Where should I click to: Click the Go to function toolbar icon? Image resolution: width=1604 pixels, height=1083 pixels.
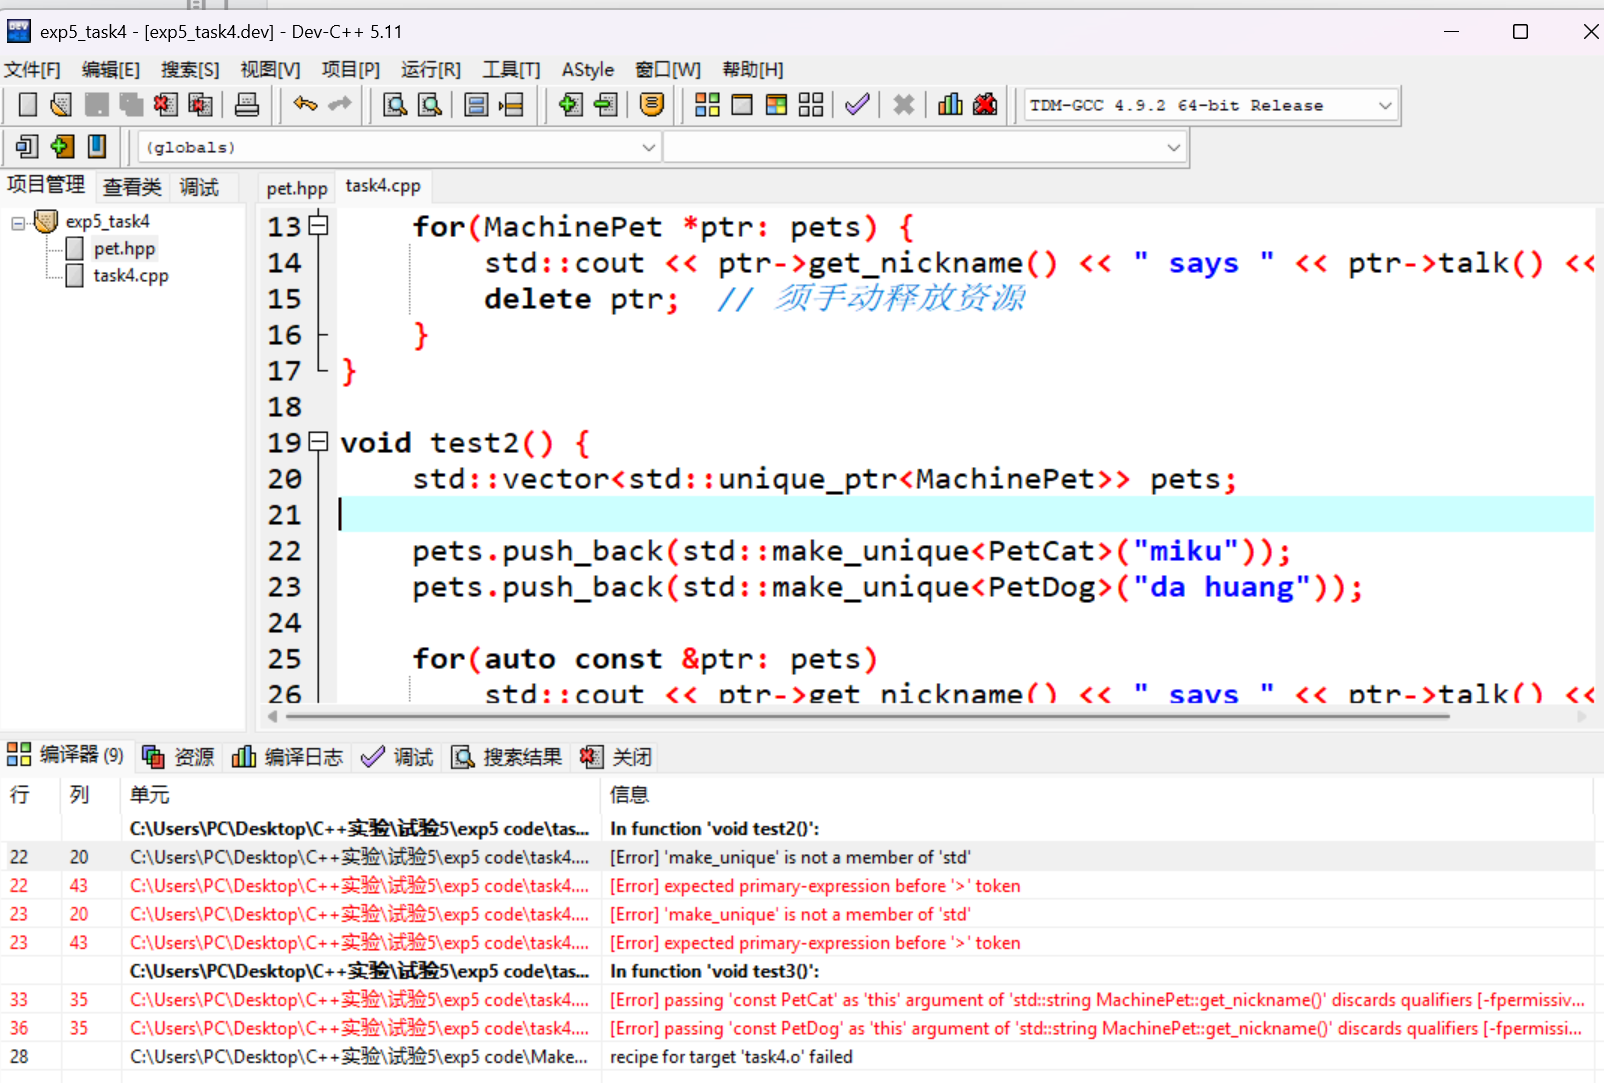[476, 105]
